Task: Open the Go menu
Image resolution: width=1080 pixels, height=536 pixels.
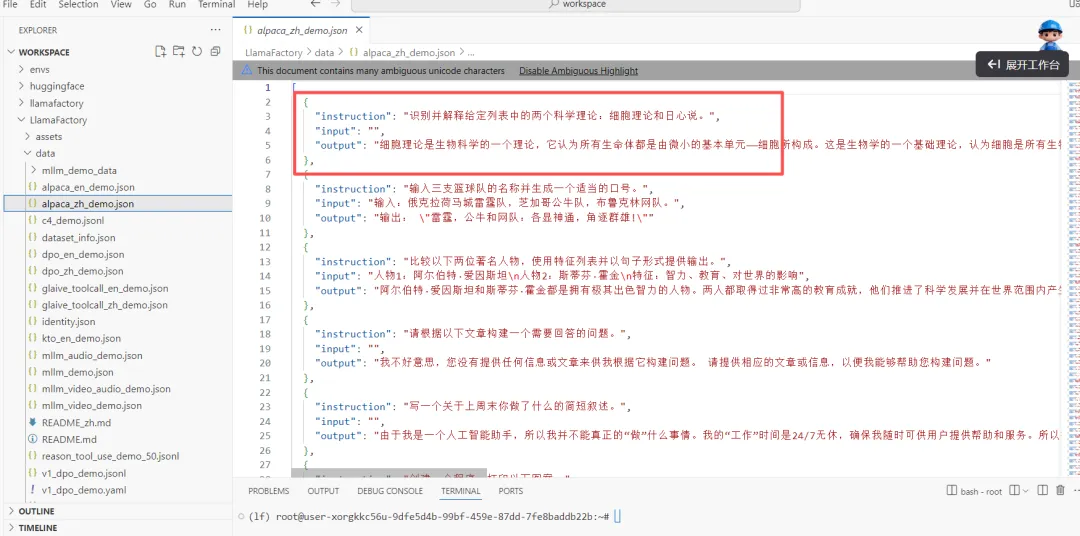Action: coord(150,4)
